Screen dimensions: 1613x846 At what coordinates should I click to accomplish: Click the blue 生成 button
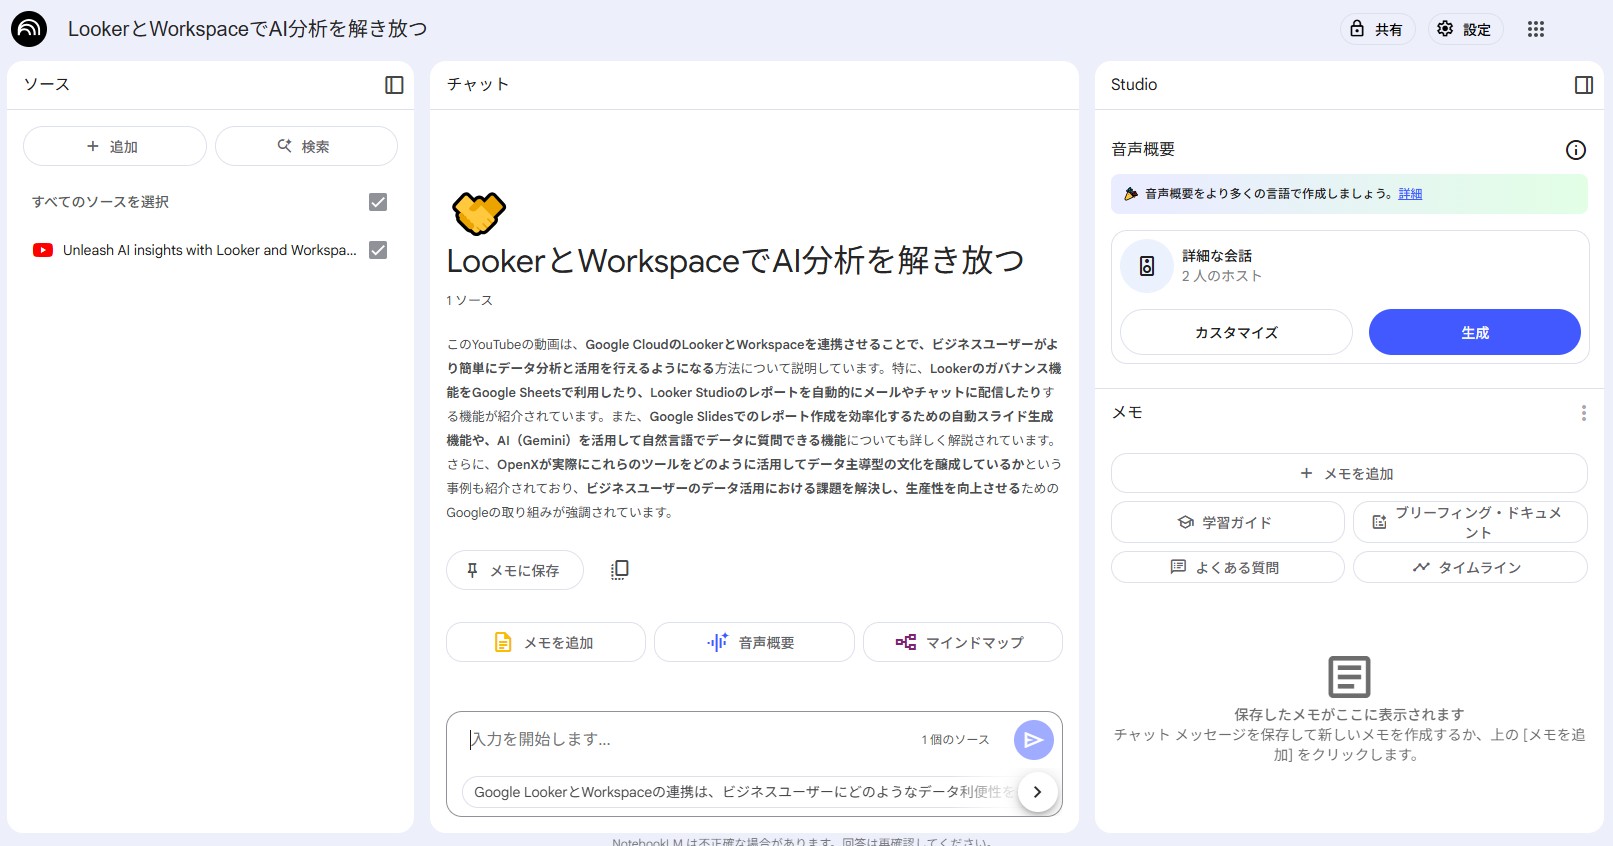1474,332
